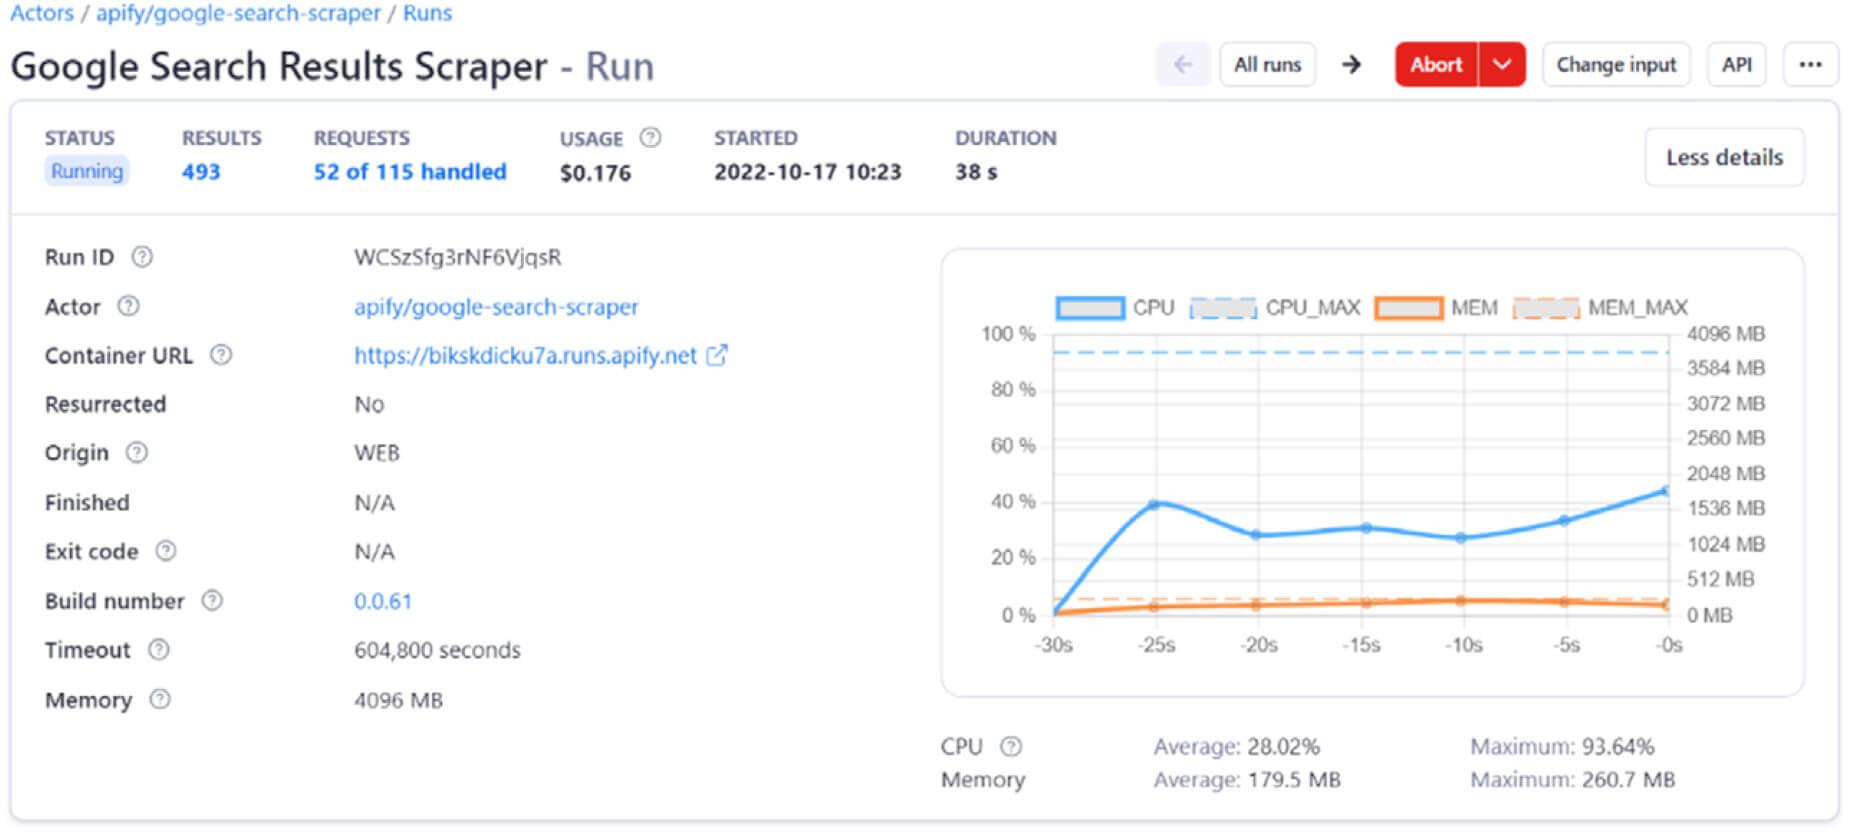Click the CPU data point at -25s

click(x=1154, y=504)
